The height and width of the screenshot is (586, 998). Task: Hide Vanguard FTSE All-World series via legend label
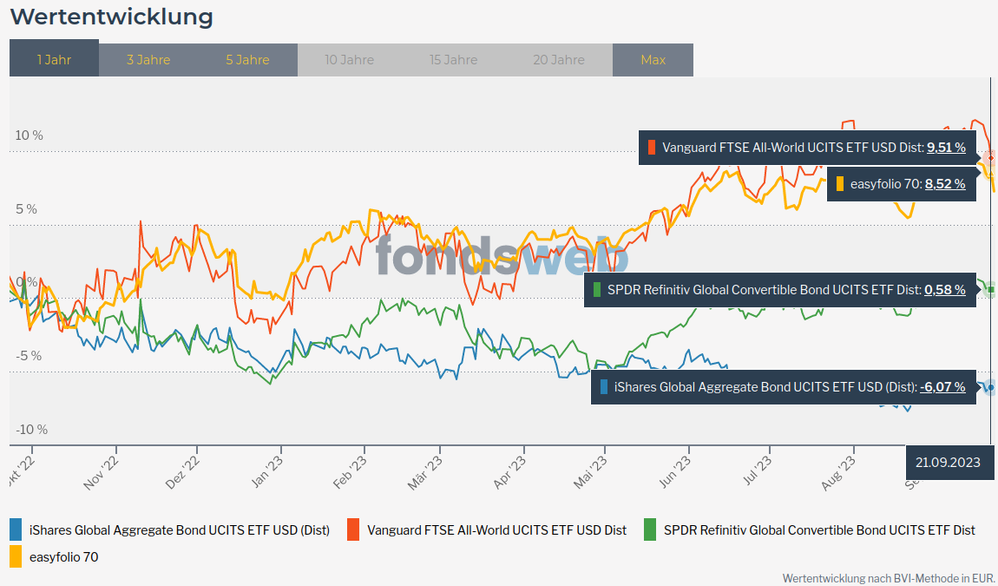[x=497, y=530]
